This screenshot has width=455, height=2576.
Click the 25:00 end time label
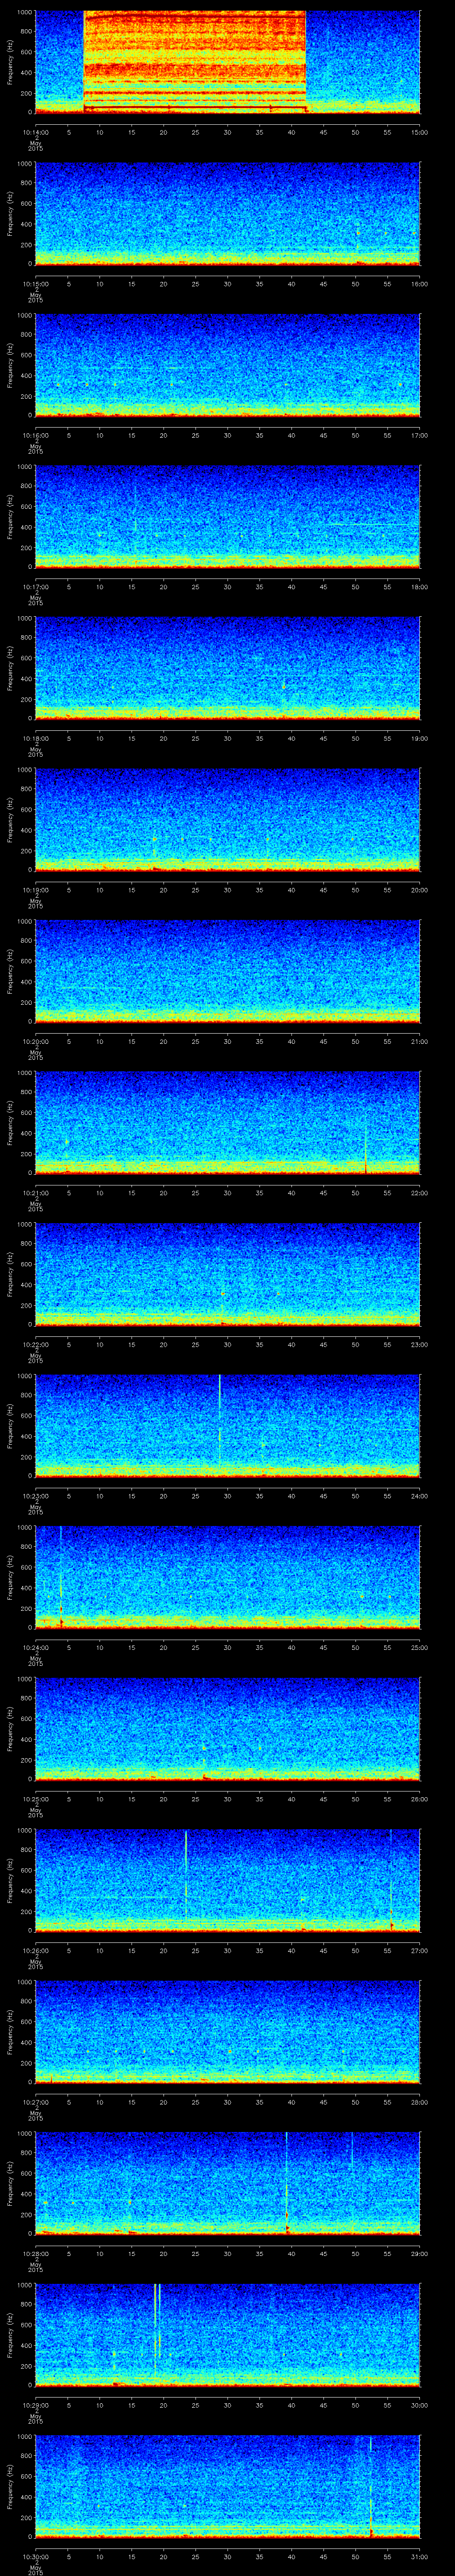tap(419, 1648)
